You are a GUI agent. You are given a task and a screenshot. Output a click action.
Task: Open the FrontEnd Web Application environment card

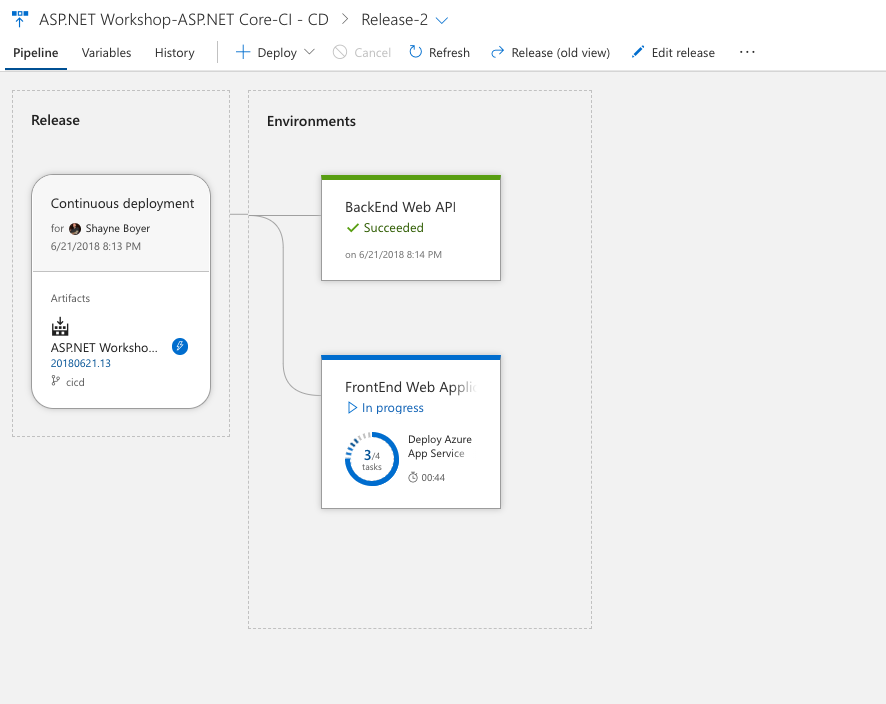[411, 432]
